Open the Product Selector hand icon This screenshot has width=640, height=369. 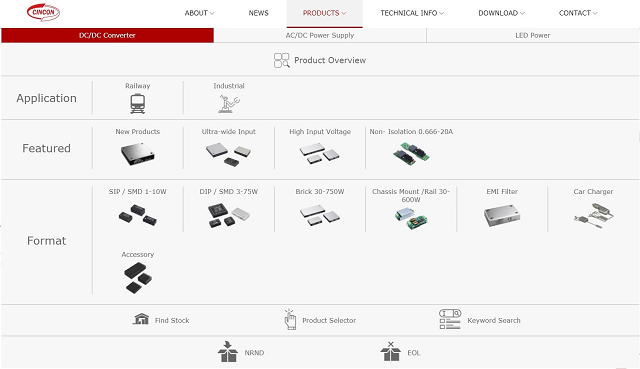click(290, 320)
